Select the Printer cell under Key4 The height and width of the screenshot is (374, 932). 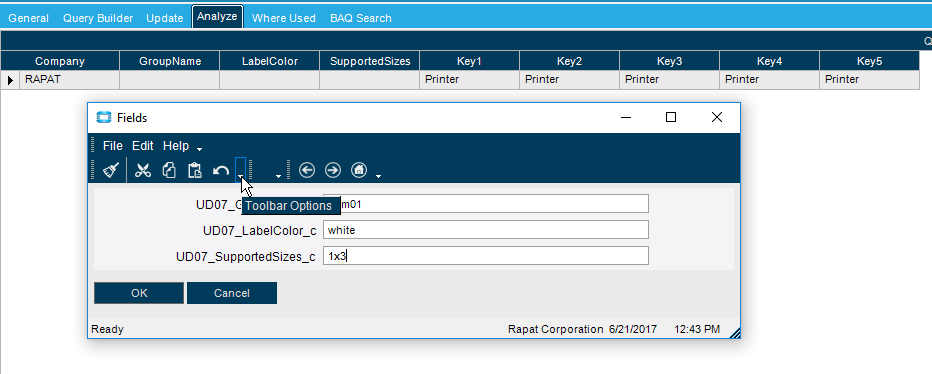[769, 80]
